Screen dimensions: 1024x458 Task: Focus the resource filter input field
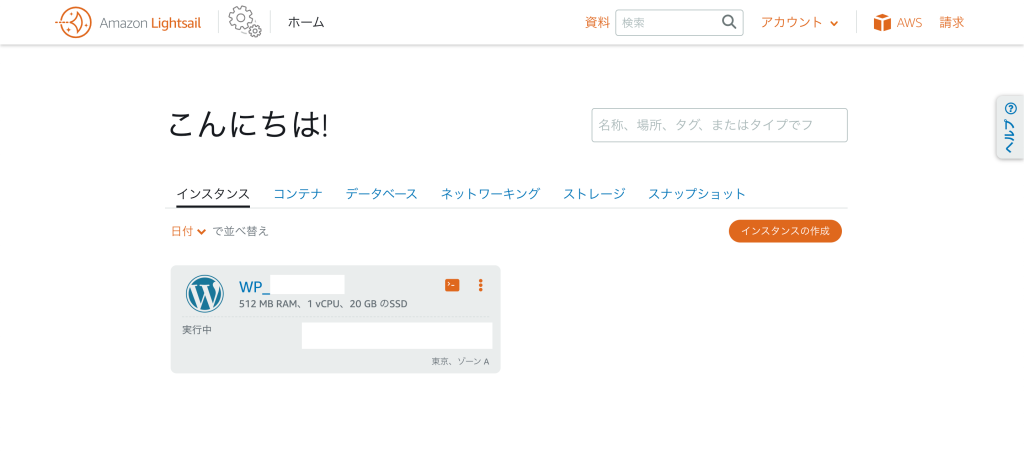click(x=719, y=125)
